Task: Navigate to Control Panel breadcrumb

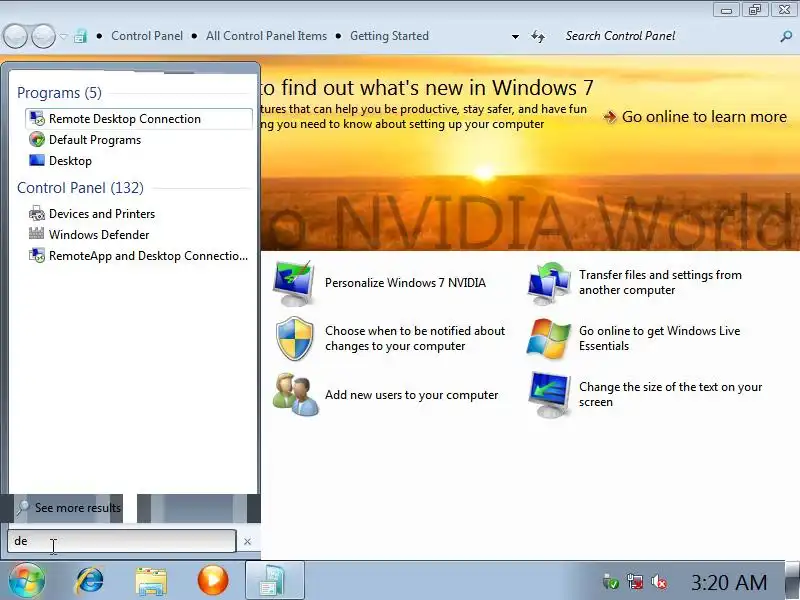Action: tap(147, 36)
